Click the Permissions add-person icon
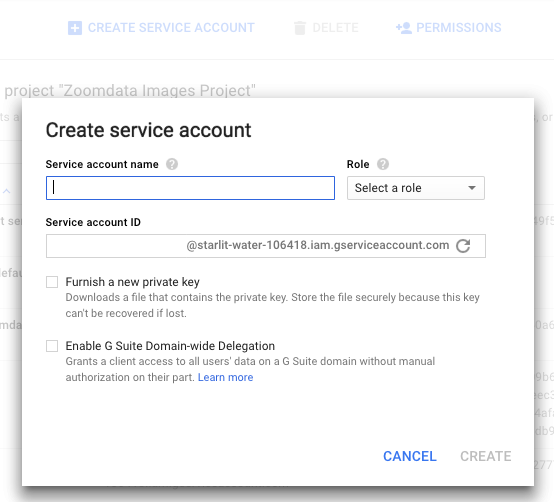The width and height of the screenshot is (554, 502). [404, 28]
